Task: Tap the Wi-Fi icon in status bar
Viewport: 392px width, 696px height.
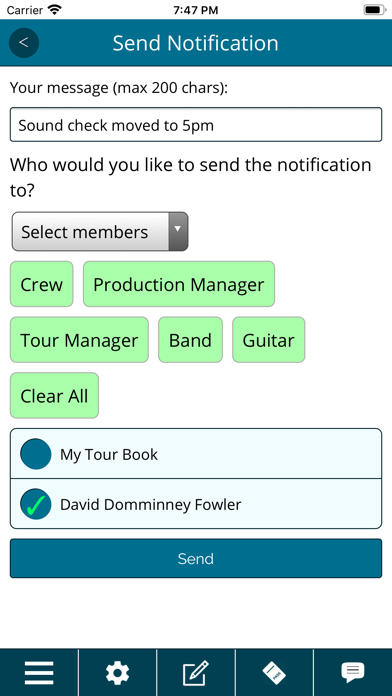Action: pos(55,10)
